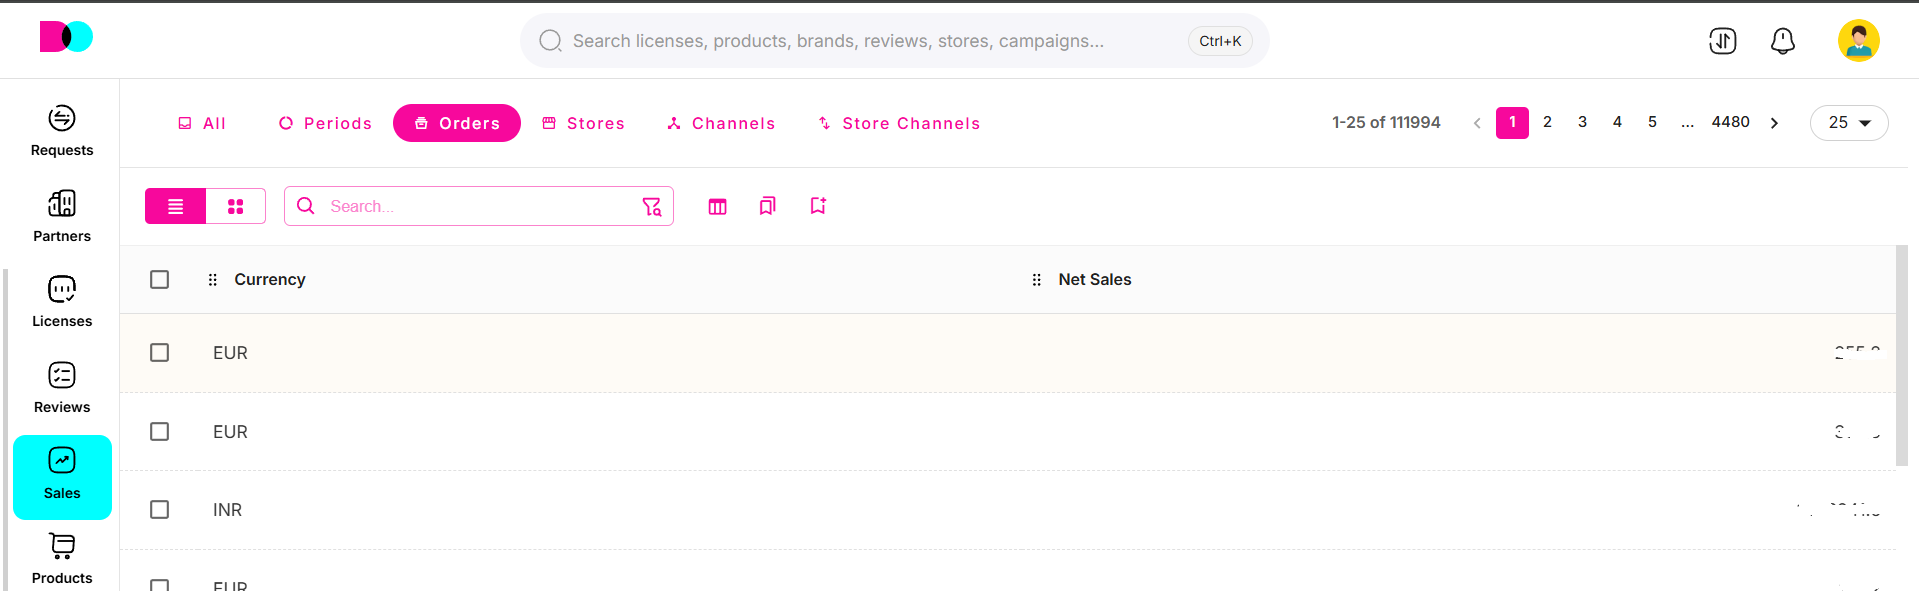Open the user avatar profile menu
Image resolution: width=1919 pixels, height=591 pixels.
(1859, 41)
